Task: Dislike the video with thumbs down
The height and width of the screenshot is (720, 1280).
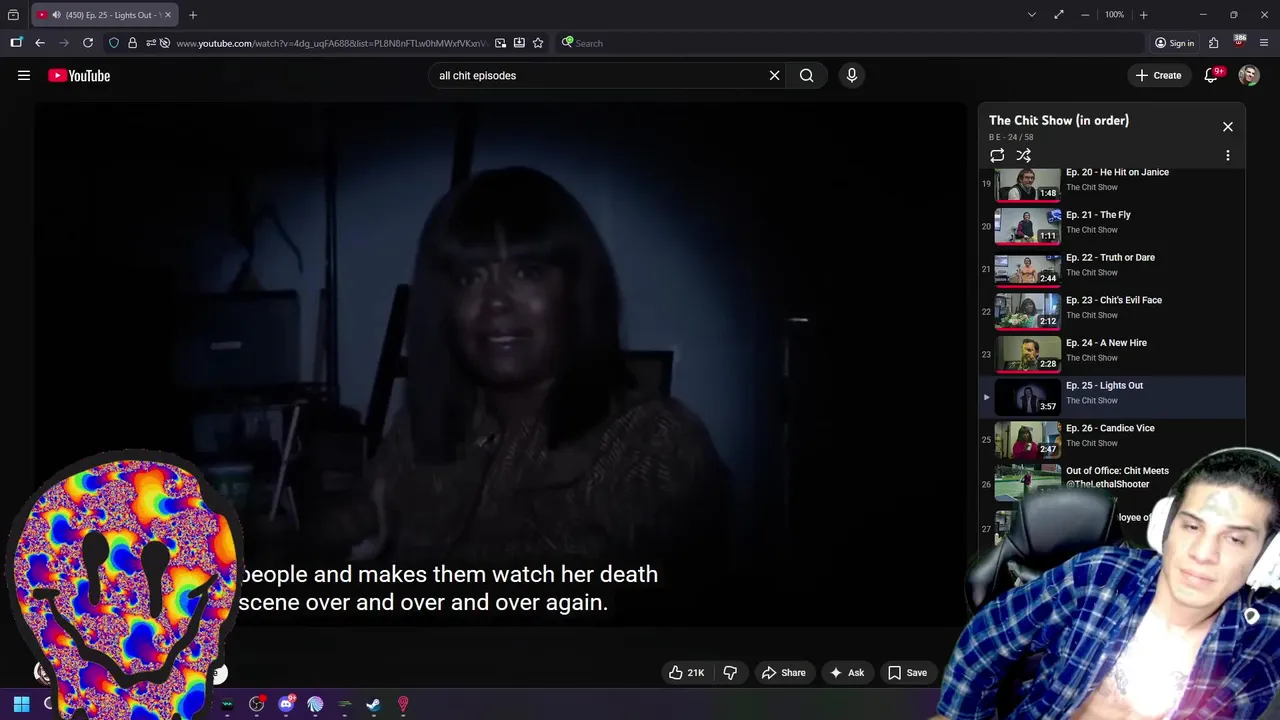Action: pyautogui.click(x=730, y=673)
